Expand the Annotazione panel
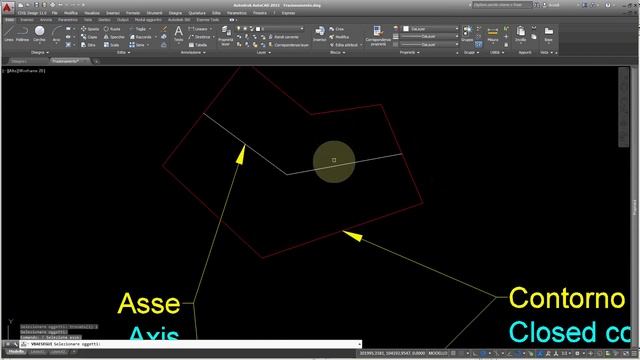 193,52
